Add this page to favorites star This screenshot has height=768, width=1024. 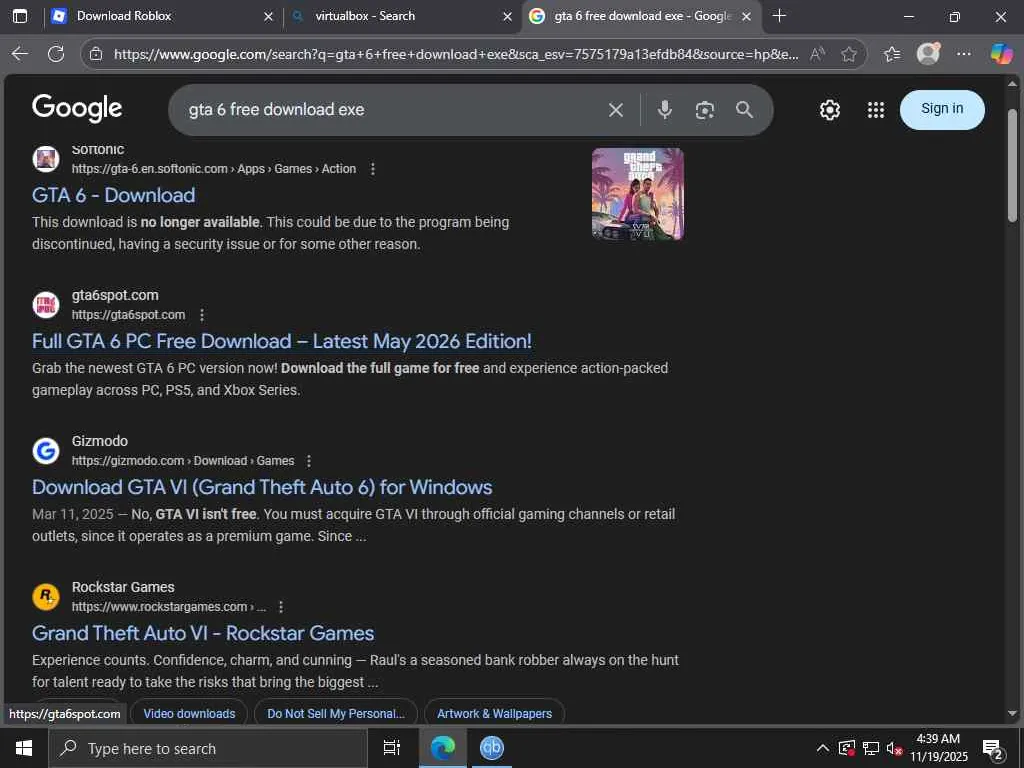[848, 54]
